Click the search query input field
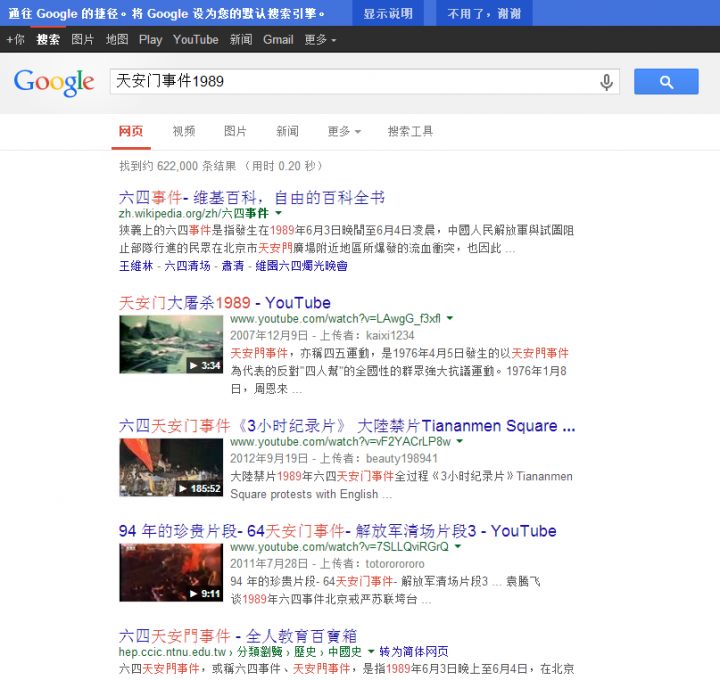The image size is (720, 680). pyautogui.click(x=350, y=82)
